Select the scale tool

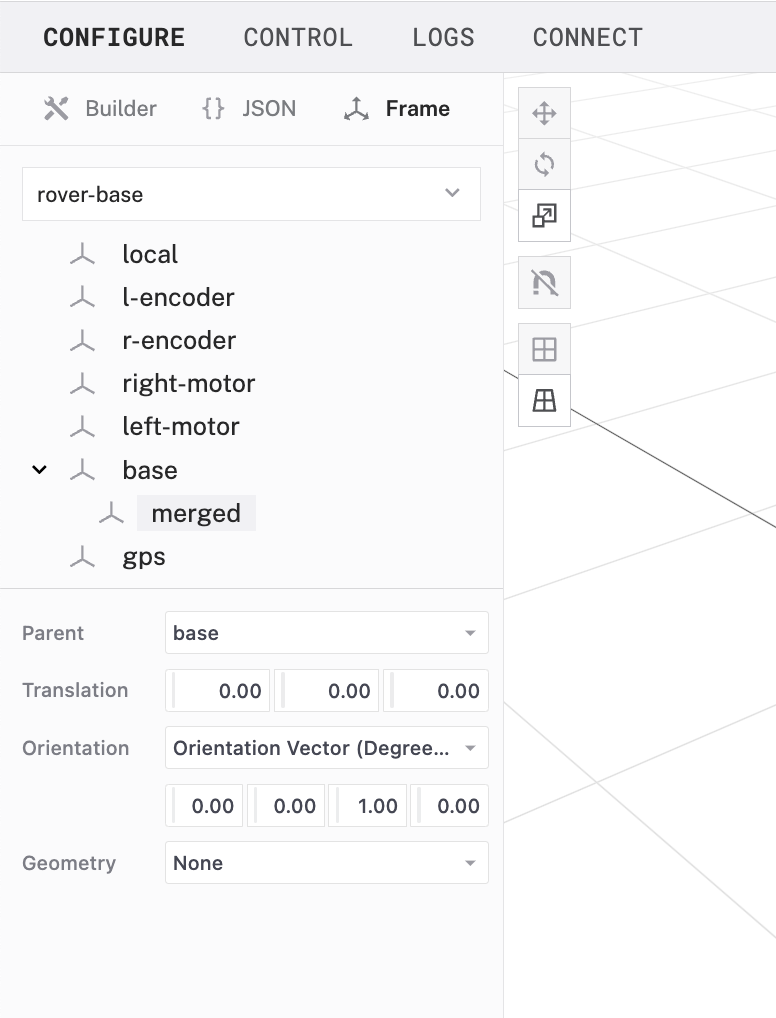[544, 216]
